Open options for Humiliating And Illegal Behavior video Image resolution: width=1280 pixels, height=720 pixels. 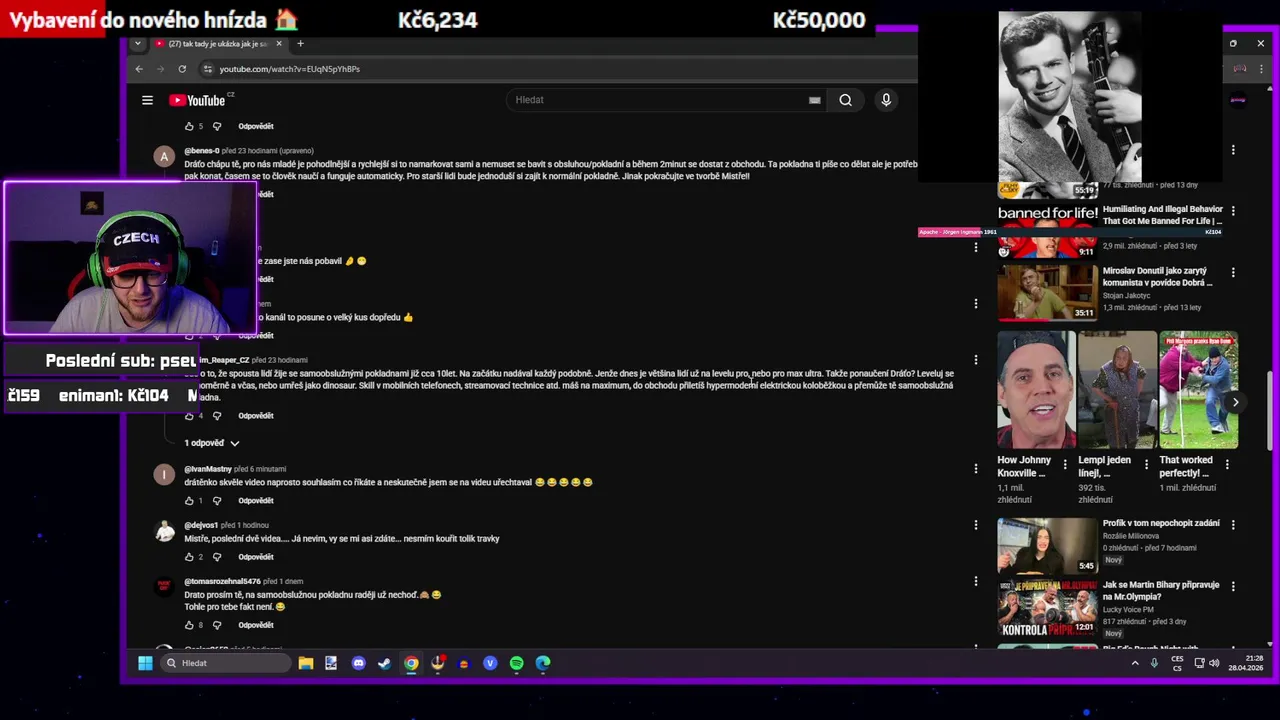click(x=1233, y=211)
